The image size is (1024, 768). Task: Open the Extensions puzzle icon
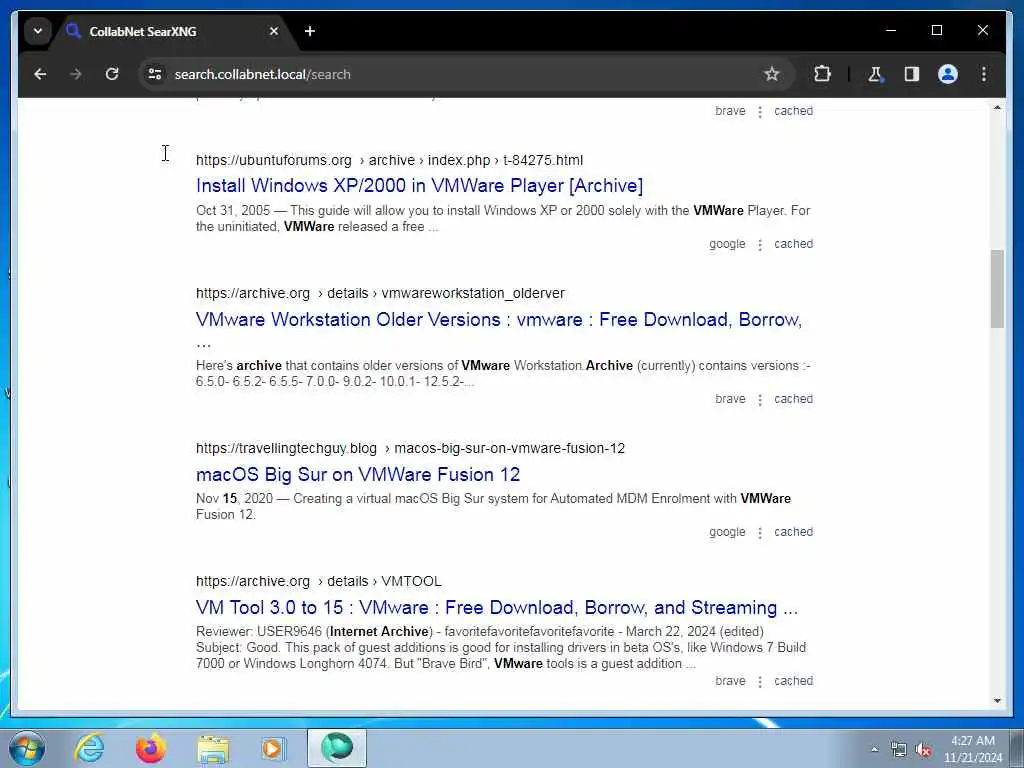[822, 74]
